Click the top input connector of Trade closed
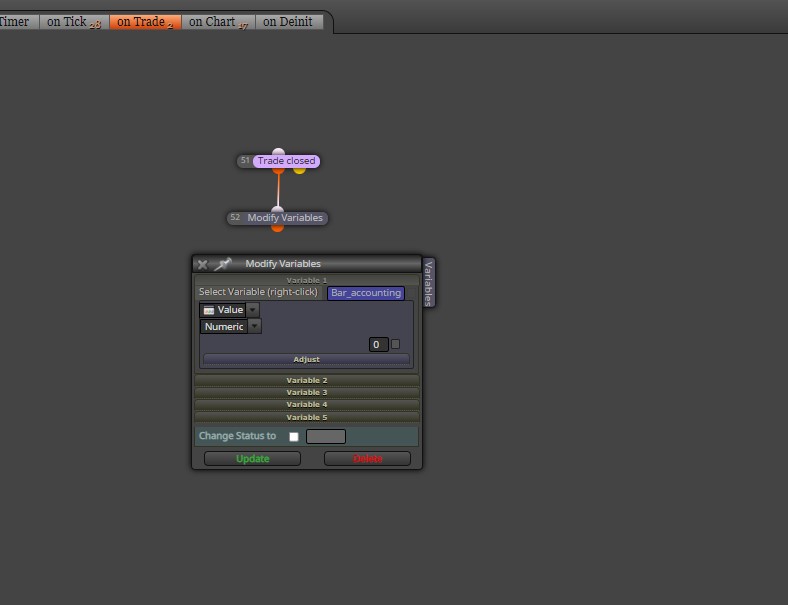 pyautogui.click(x=278, y=152)
